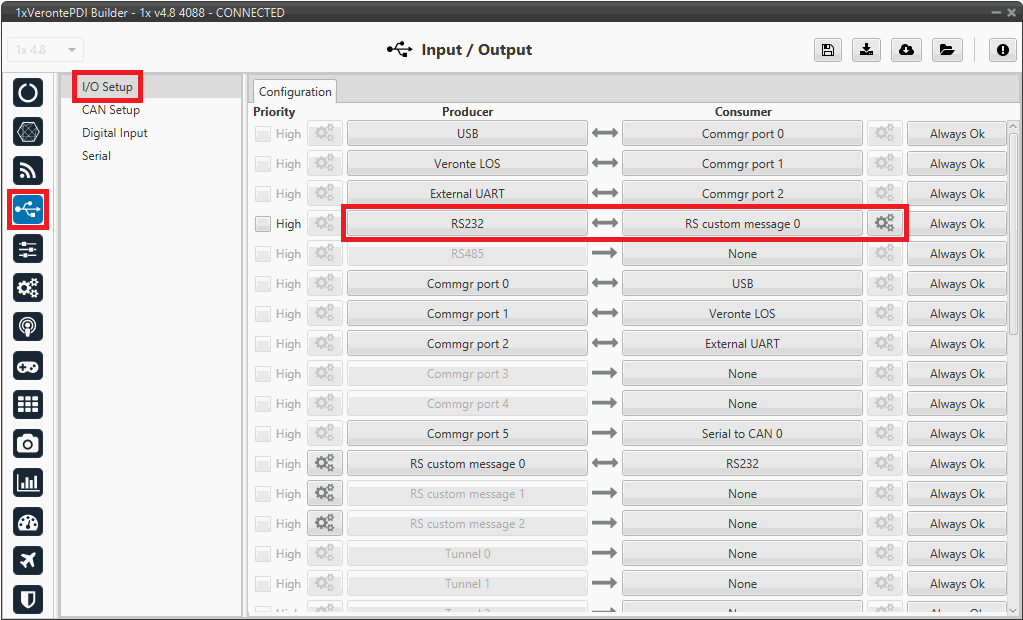
Task: Click the open folder toolbar icon
Action: (x=945, y=50)
